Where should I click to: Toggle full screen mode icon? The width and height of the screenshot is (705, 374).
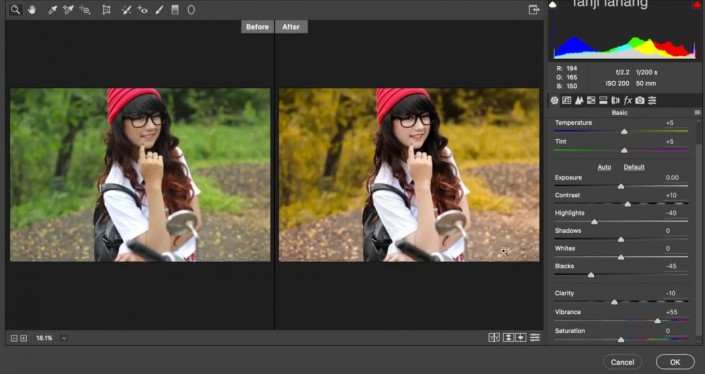coord(534,9)
